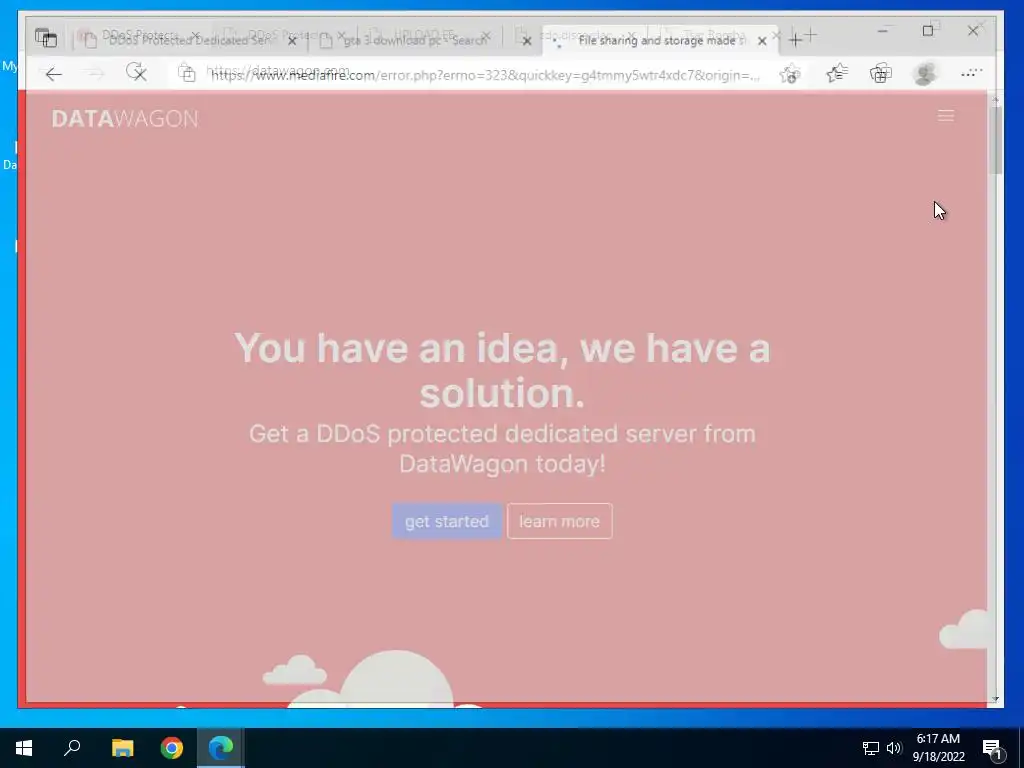
Task: Open the tab actions menu icon
Action: coord(46,39)
